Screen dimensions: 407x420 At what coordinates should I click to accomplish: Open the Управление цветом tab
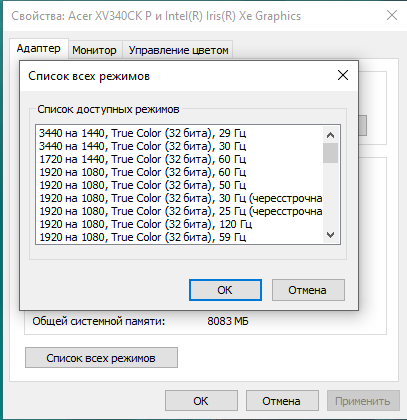178,50
